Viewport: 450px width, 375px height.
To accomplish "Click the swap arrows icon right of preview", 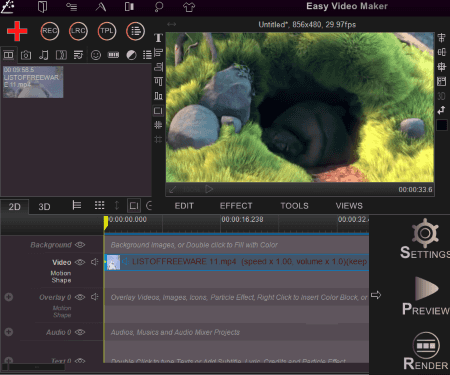I will 441,110.
